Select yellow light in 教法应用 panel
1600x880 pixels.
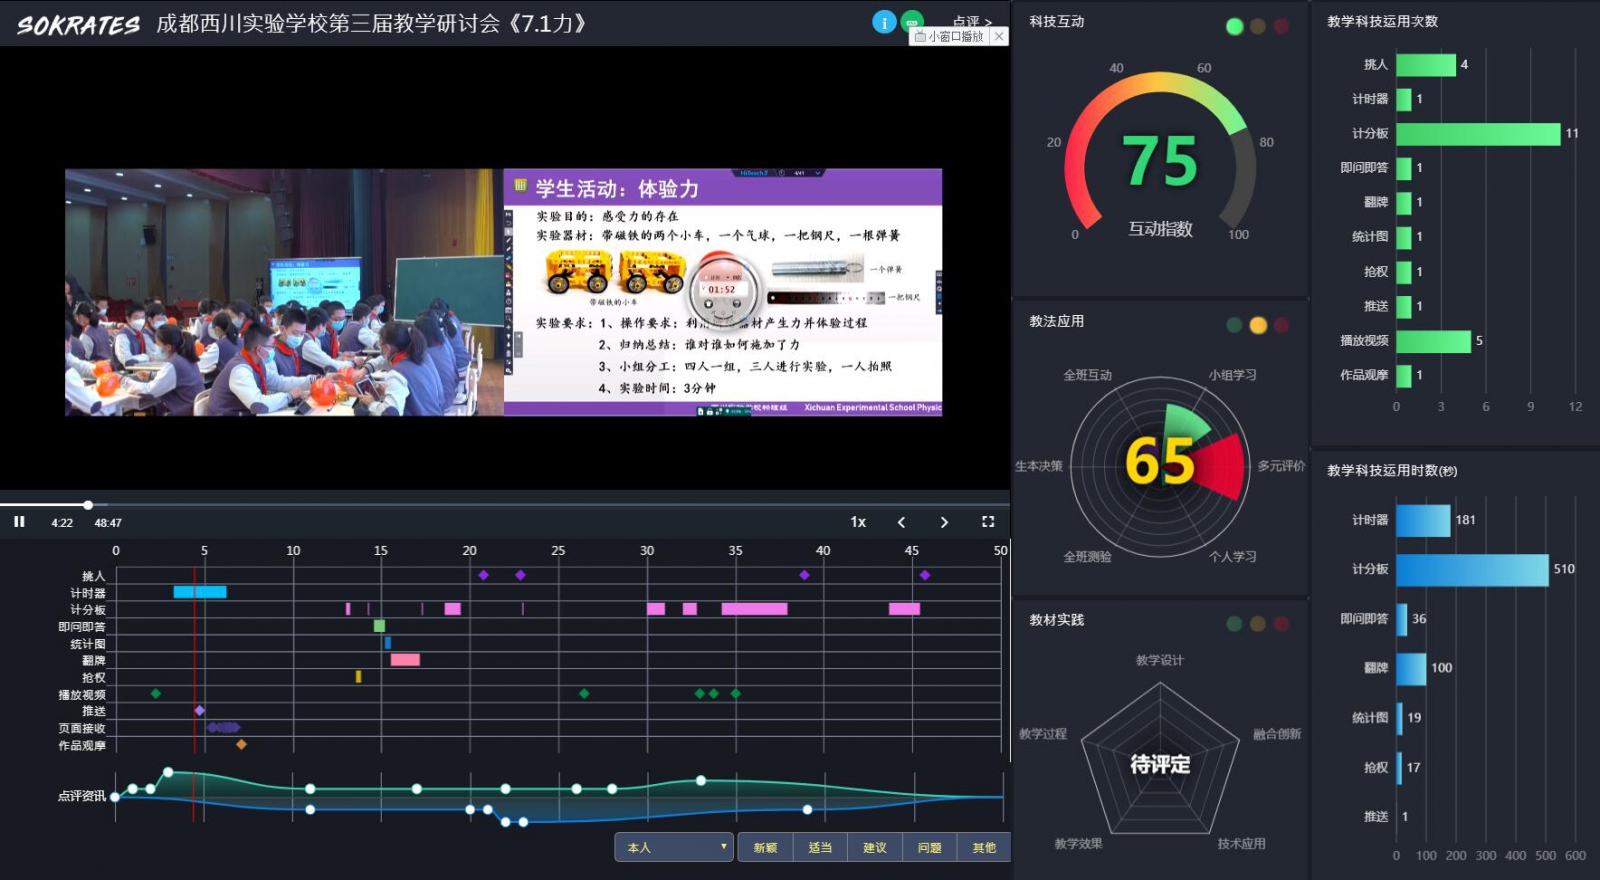1258,325
